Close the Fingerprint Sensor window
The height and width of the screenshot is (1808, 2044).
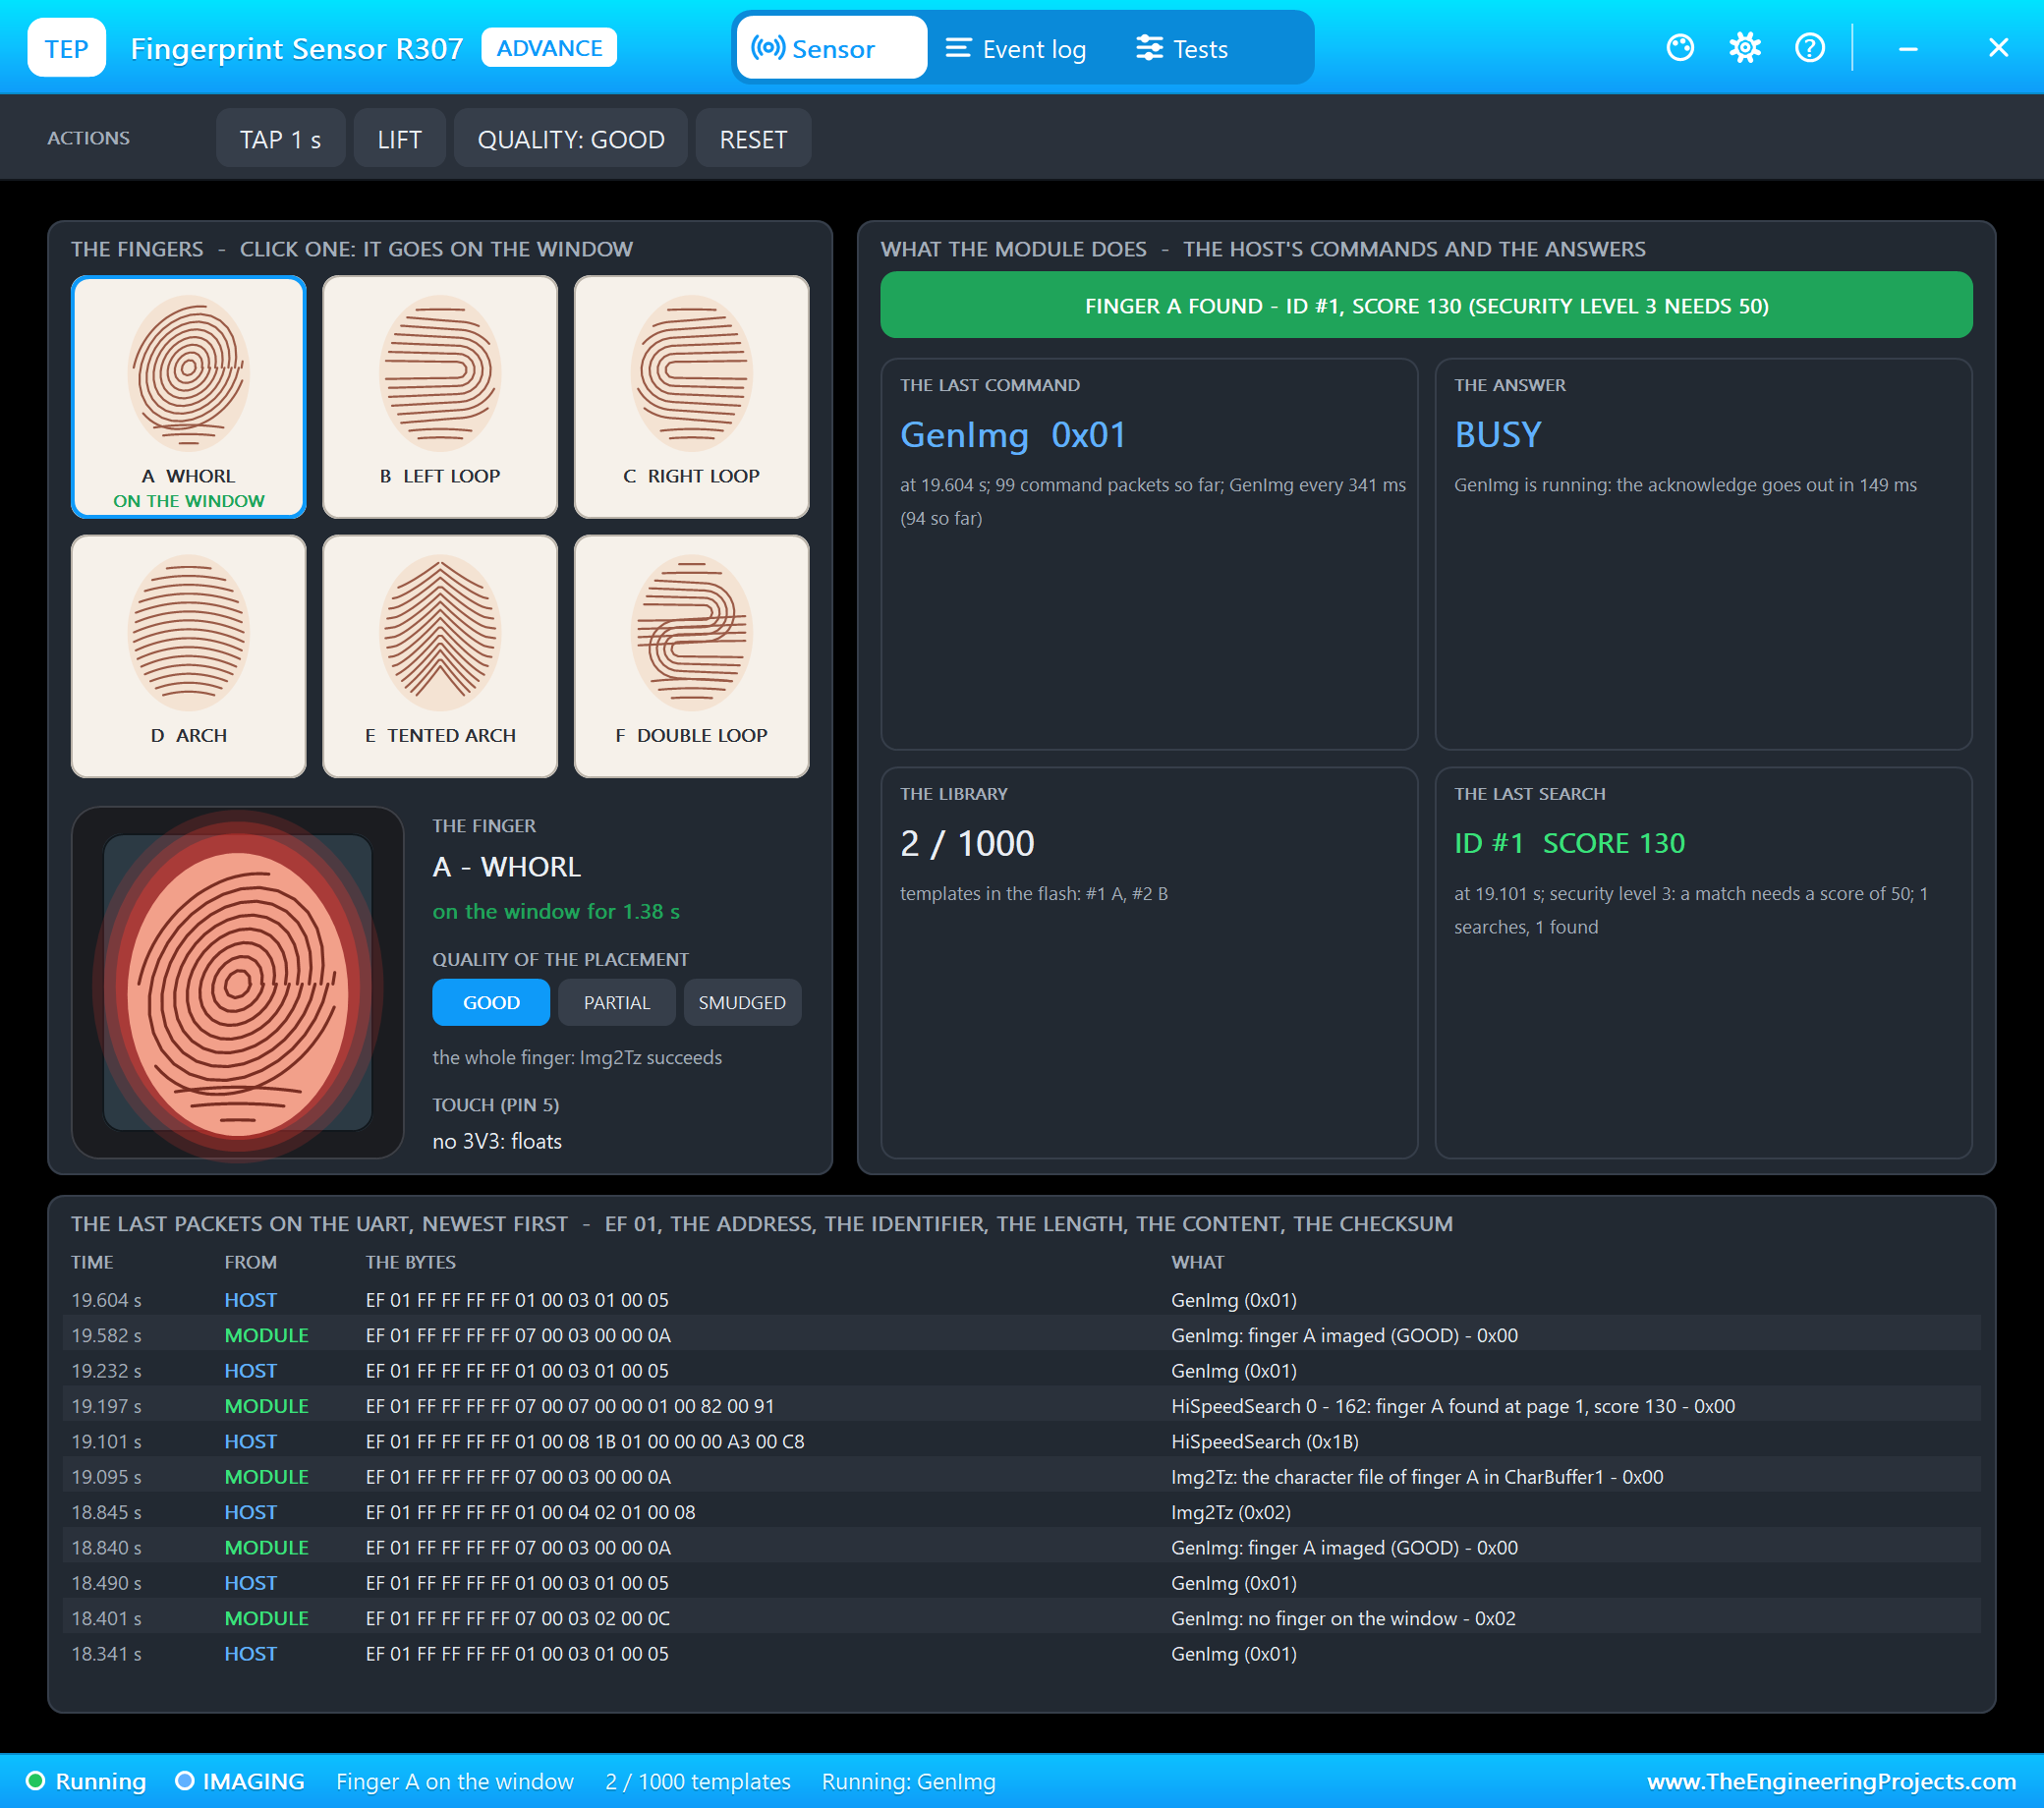[1998, 48]
